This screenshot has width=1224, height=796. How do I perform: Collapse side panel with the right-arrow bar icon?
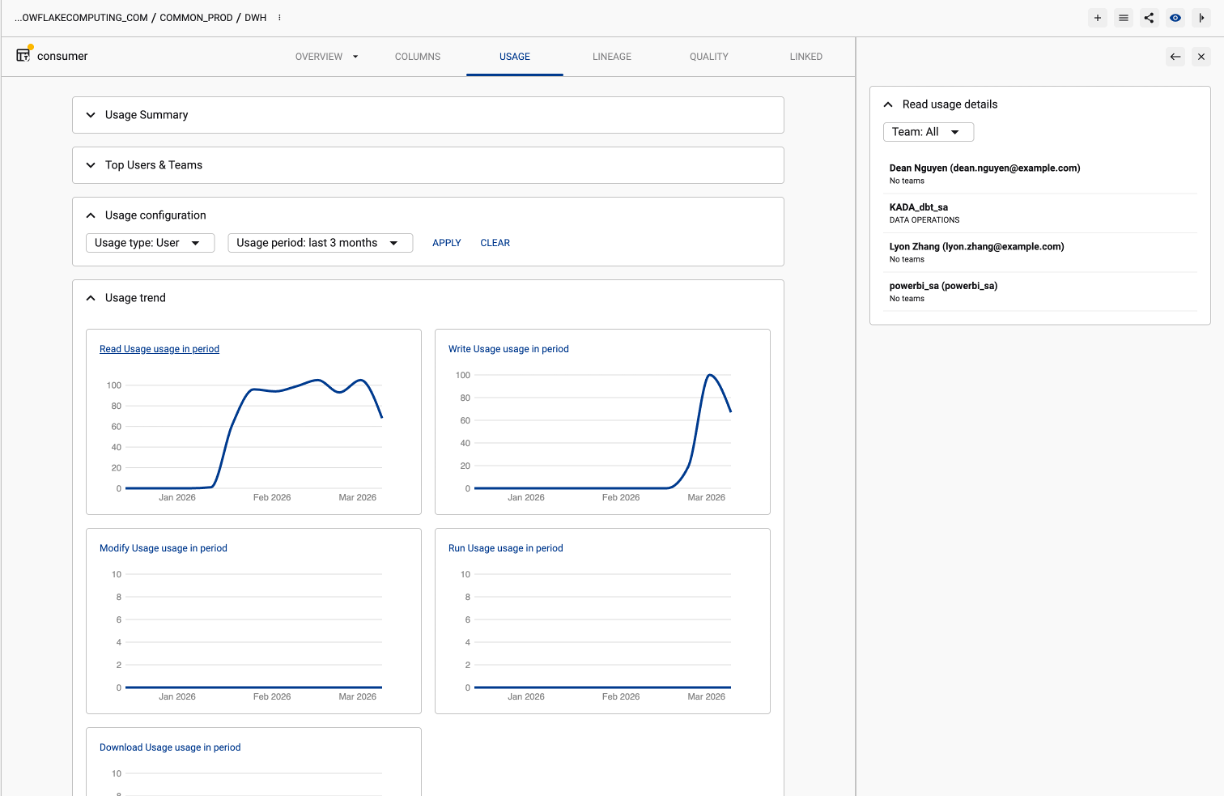pos(1201,18)
